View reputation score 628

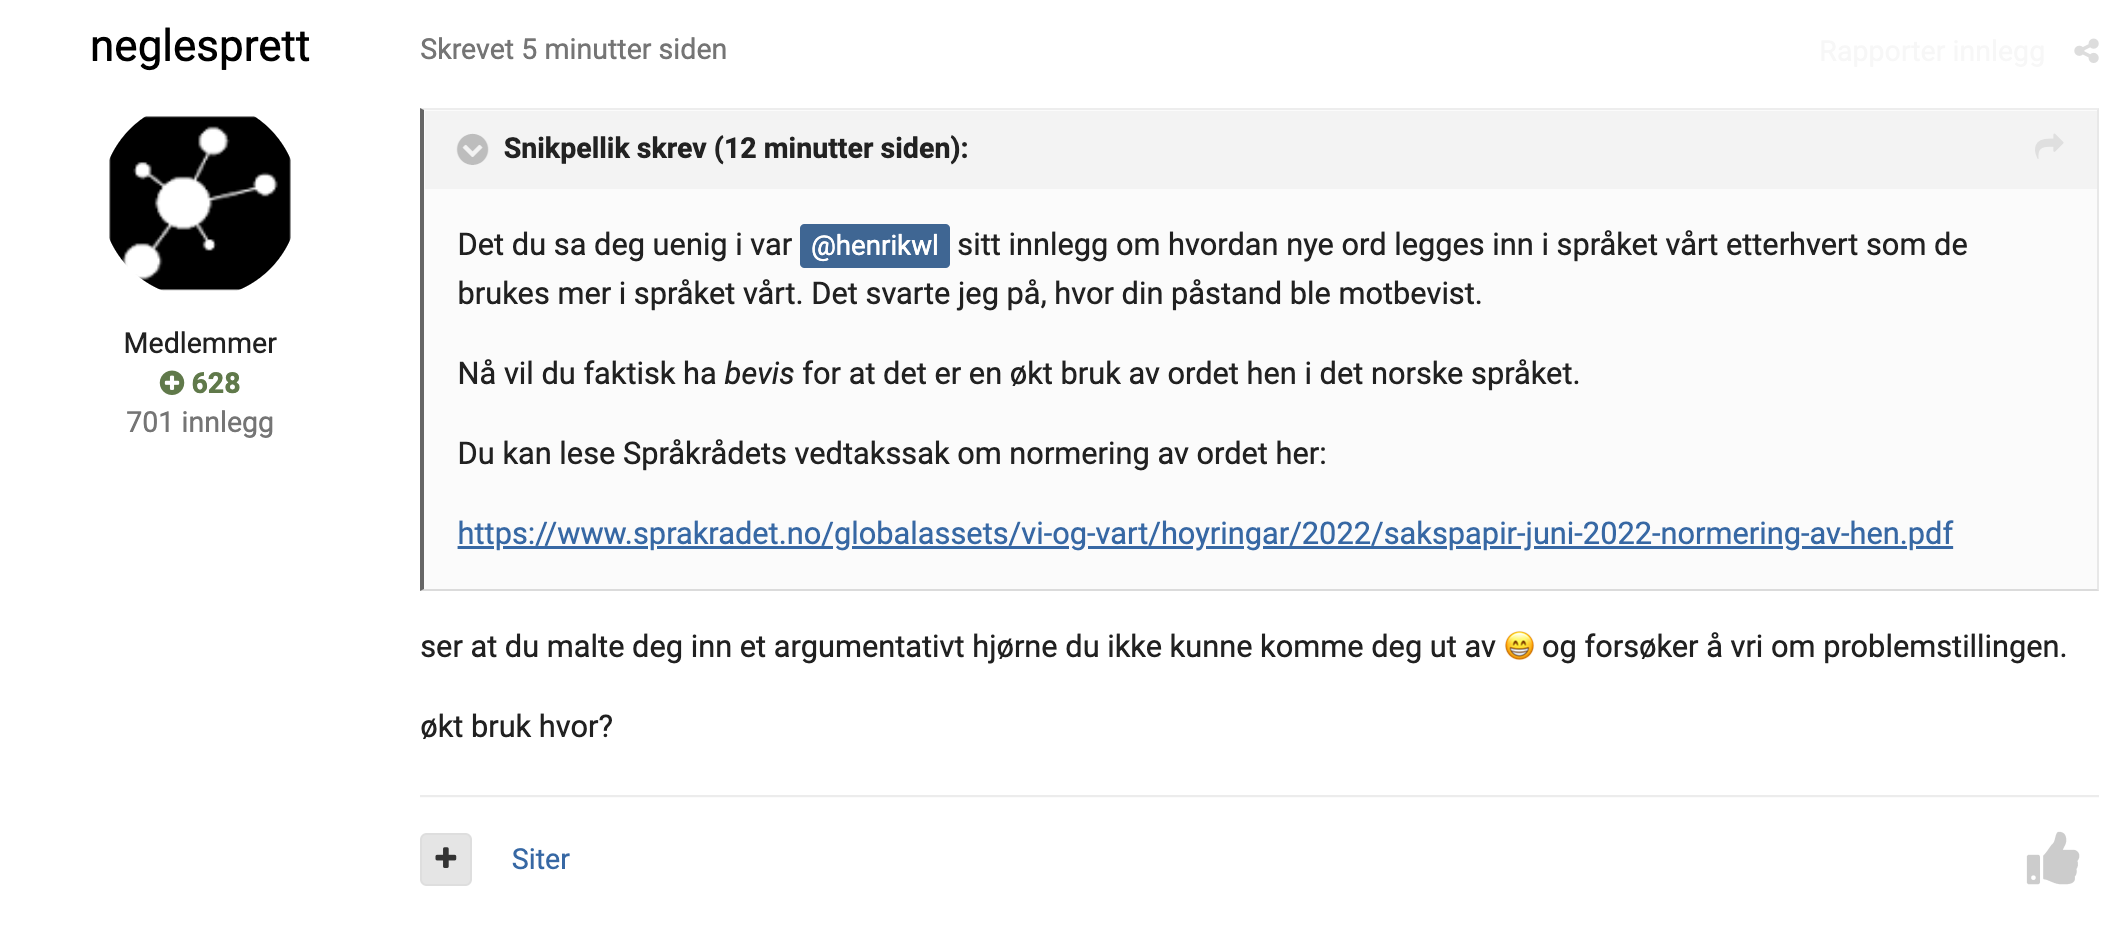[x=216, y=383]
